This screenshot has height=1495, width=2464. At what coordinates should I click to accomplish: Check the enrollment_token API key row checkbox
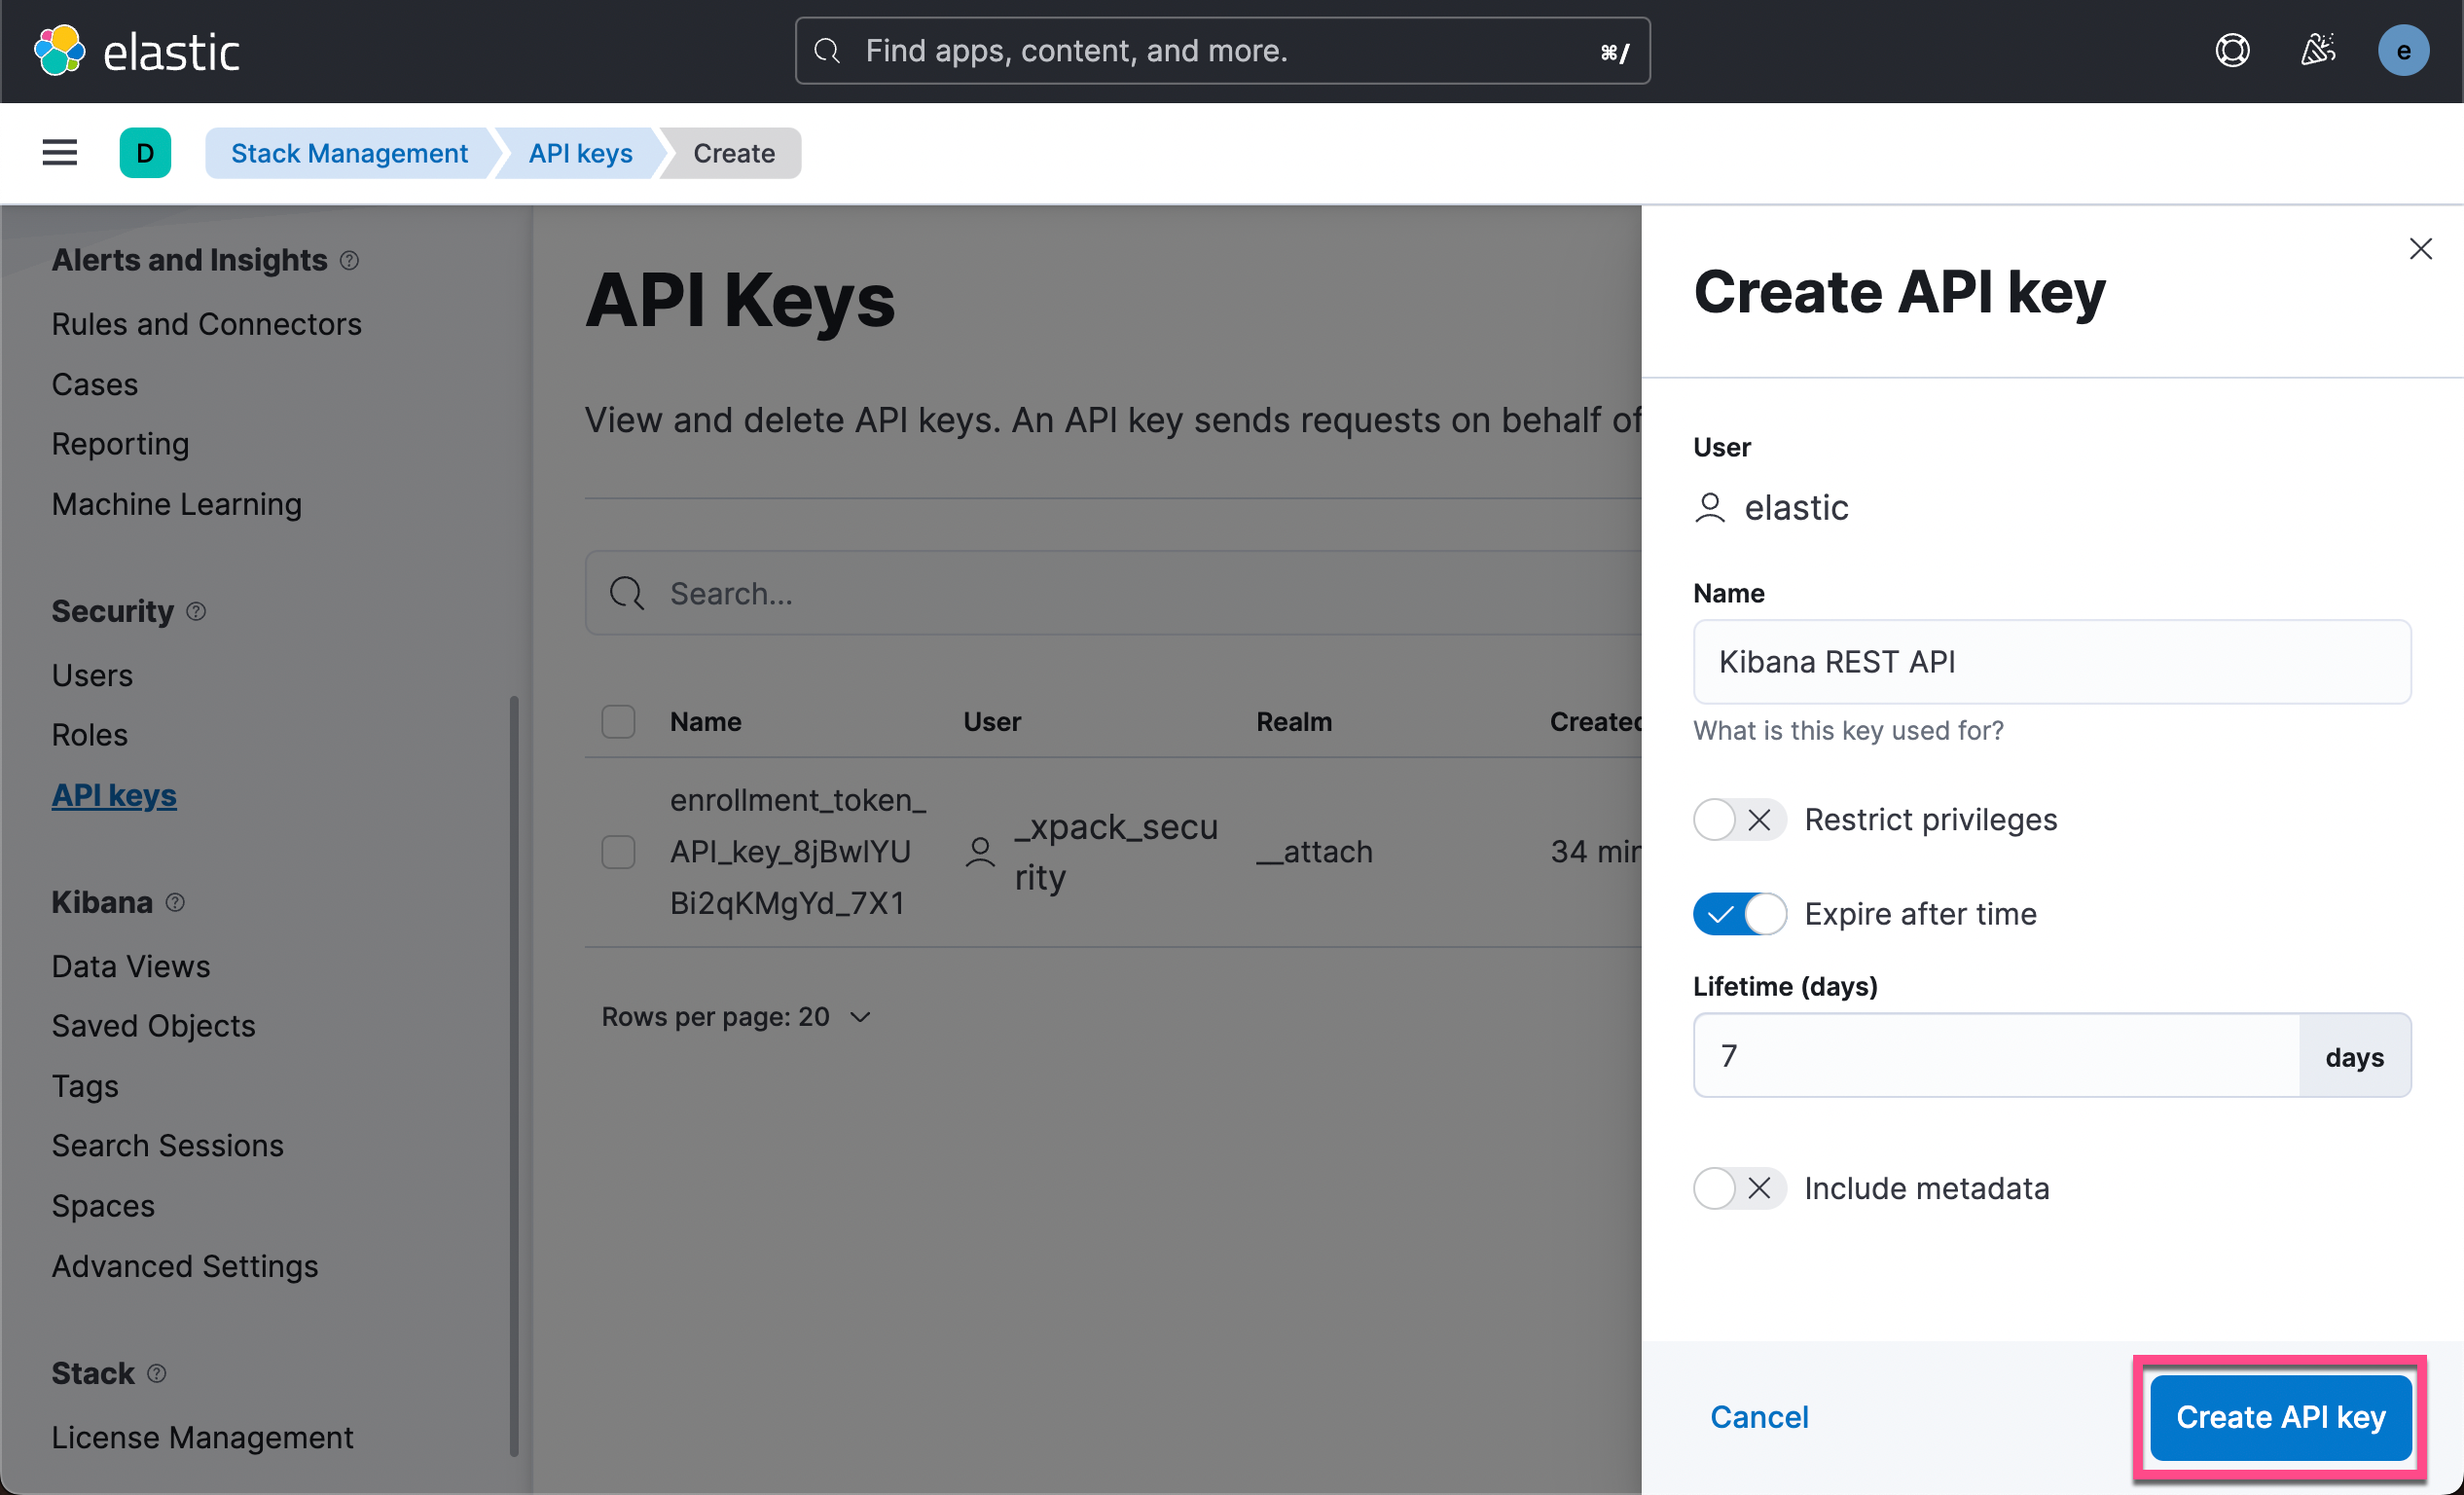(618, 851)
